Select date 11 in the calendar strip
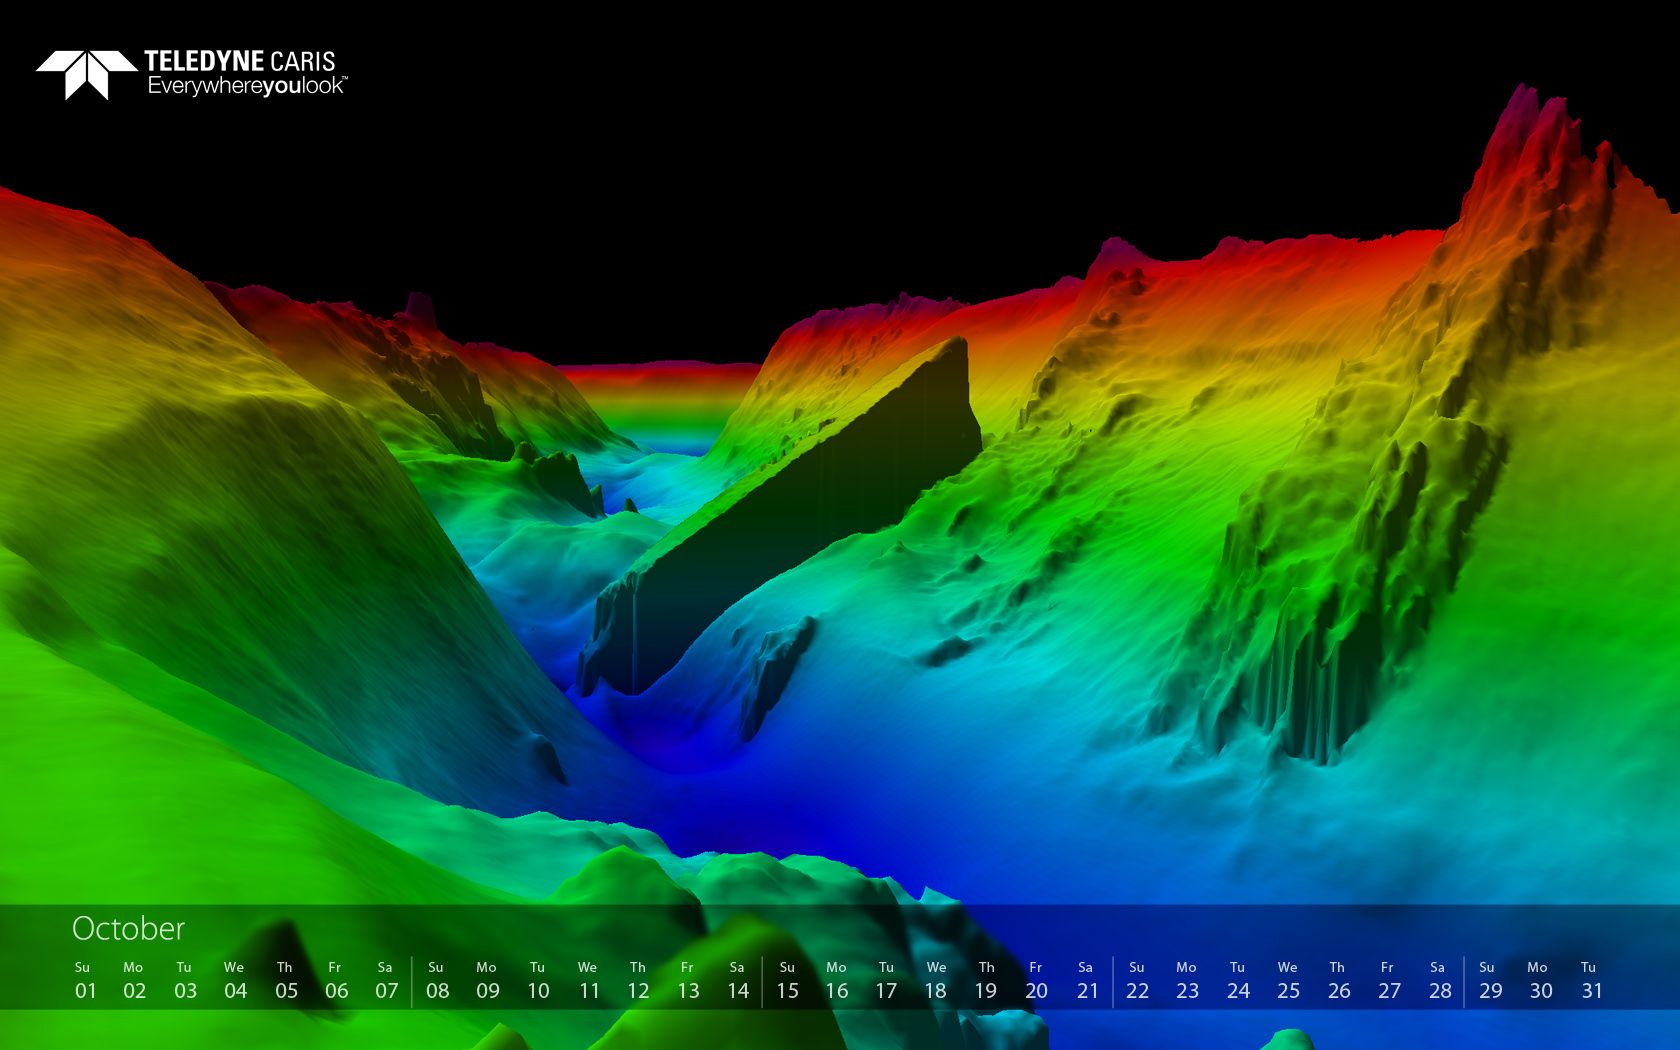Image resolution: width=1680 pixels, height=1050 pixels. tap(589, 991)
